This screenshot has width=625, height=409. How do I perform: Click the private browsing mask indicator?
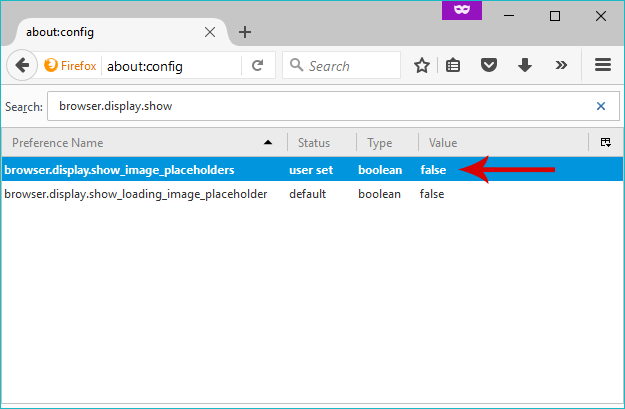tap(462, 10)
